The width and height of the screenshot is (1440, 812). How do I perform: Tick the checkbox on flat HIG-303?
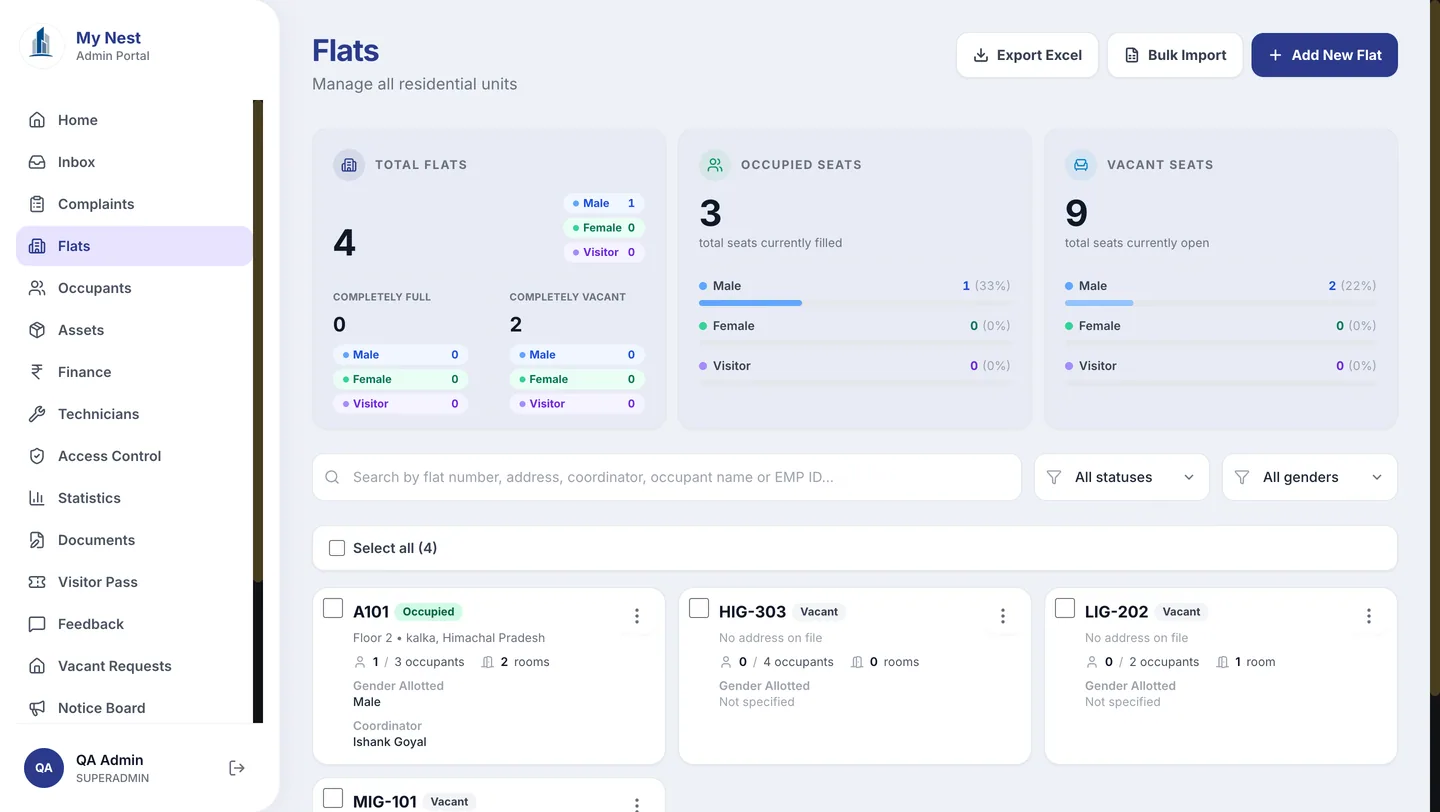click(x=699, y=608)
